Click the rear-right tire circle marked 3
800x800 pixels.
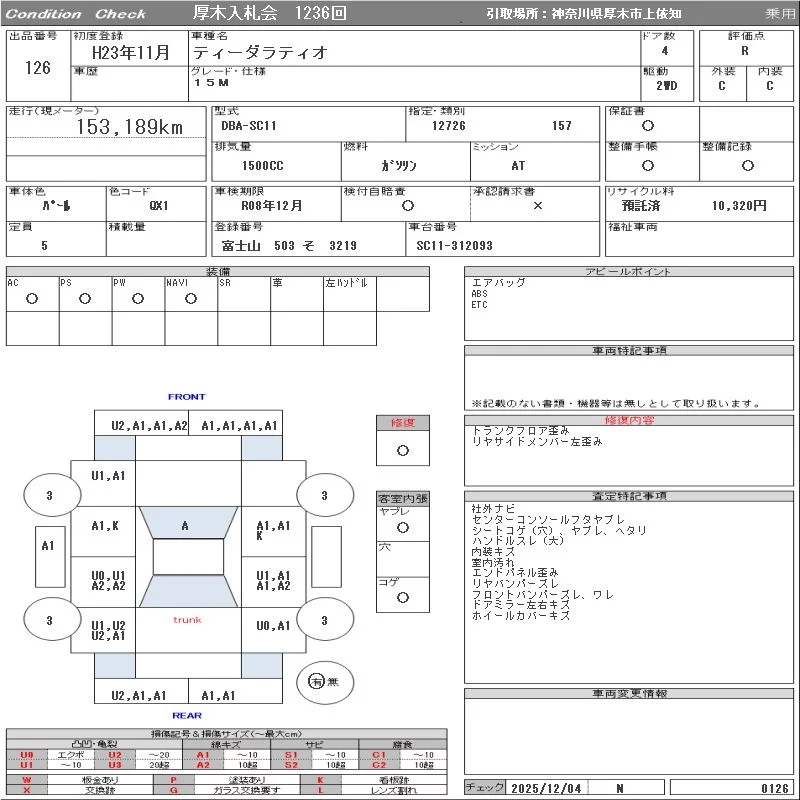pos(324,620)
